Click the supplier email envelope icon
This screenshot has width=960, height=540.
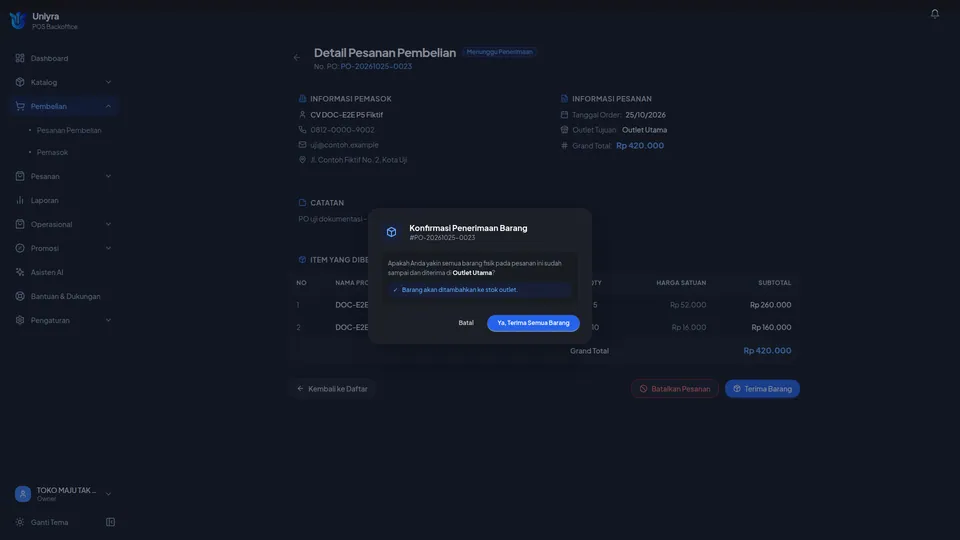(x=302, y=144)
